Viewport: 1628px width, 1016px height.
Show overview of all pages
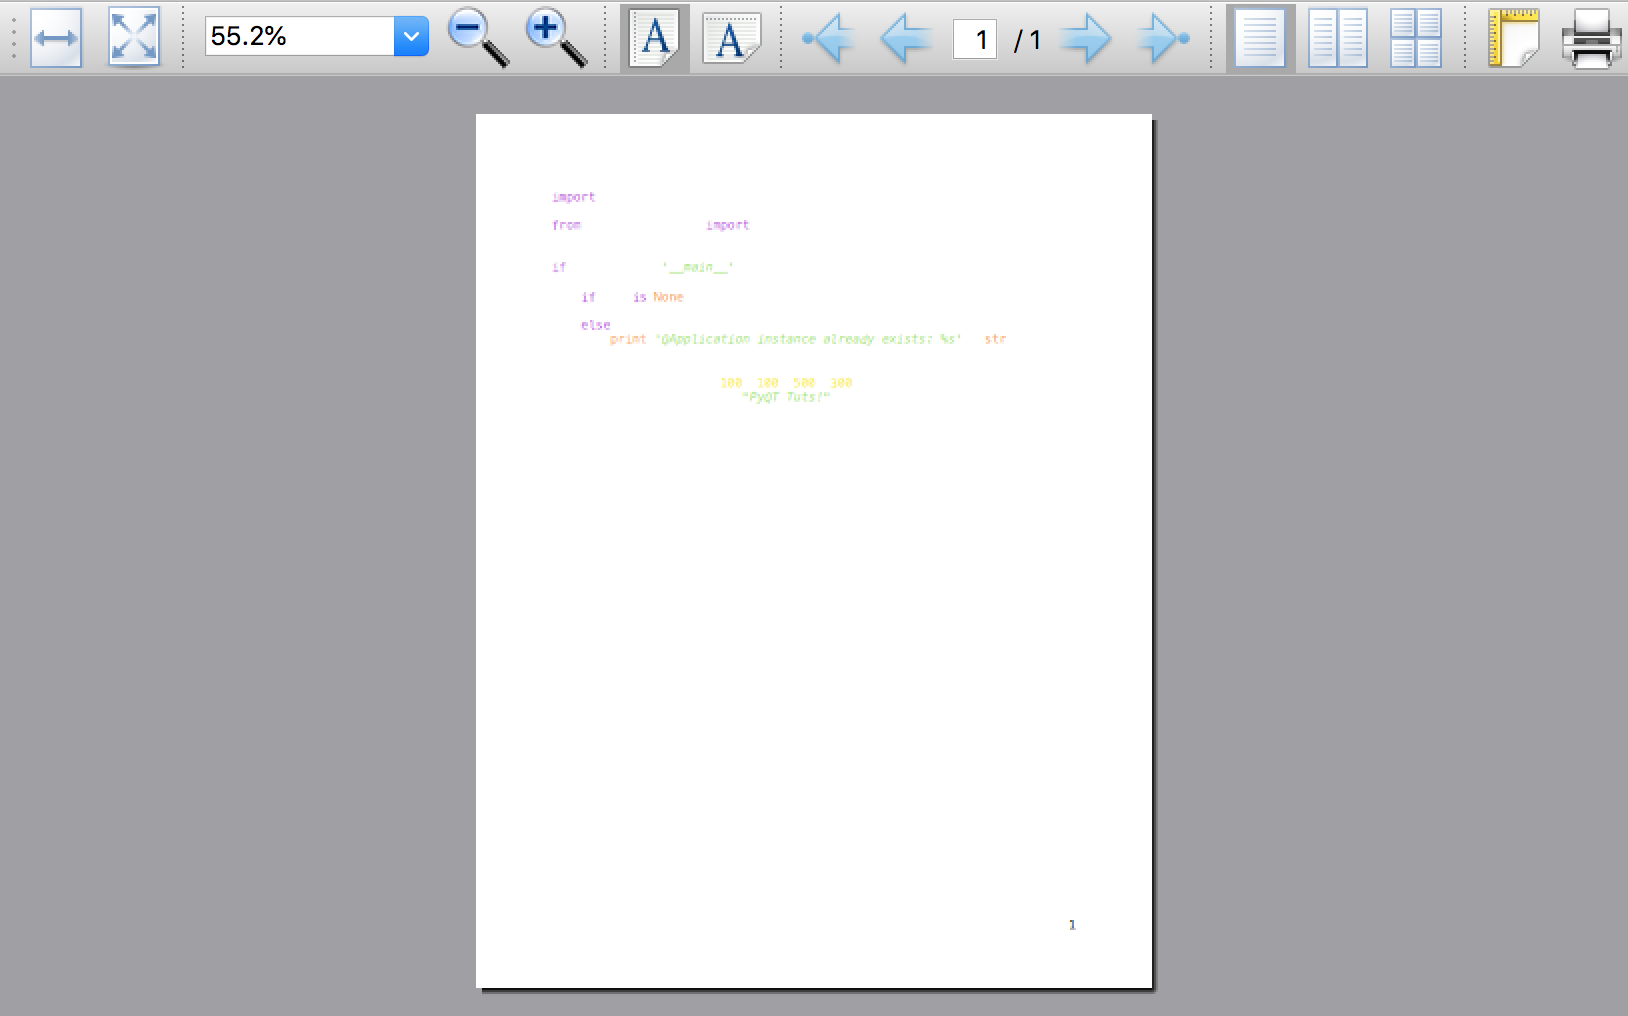1416,38
